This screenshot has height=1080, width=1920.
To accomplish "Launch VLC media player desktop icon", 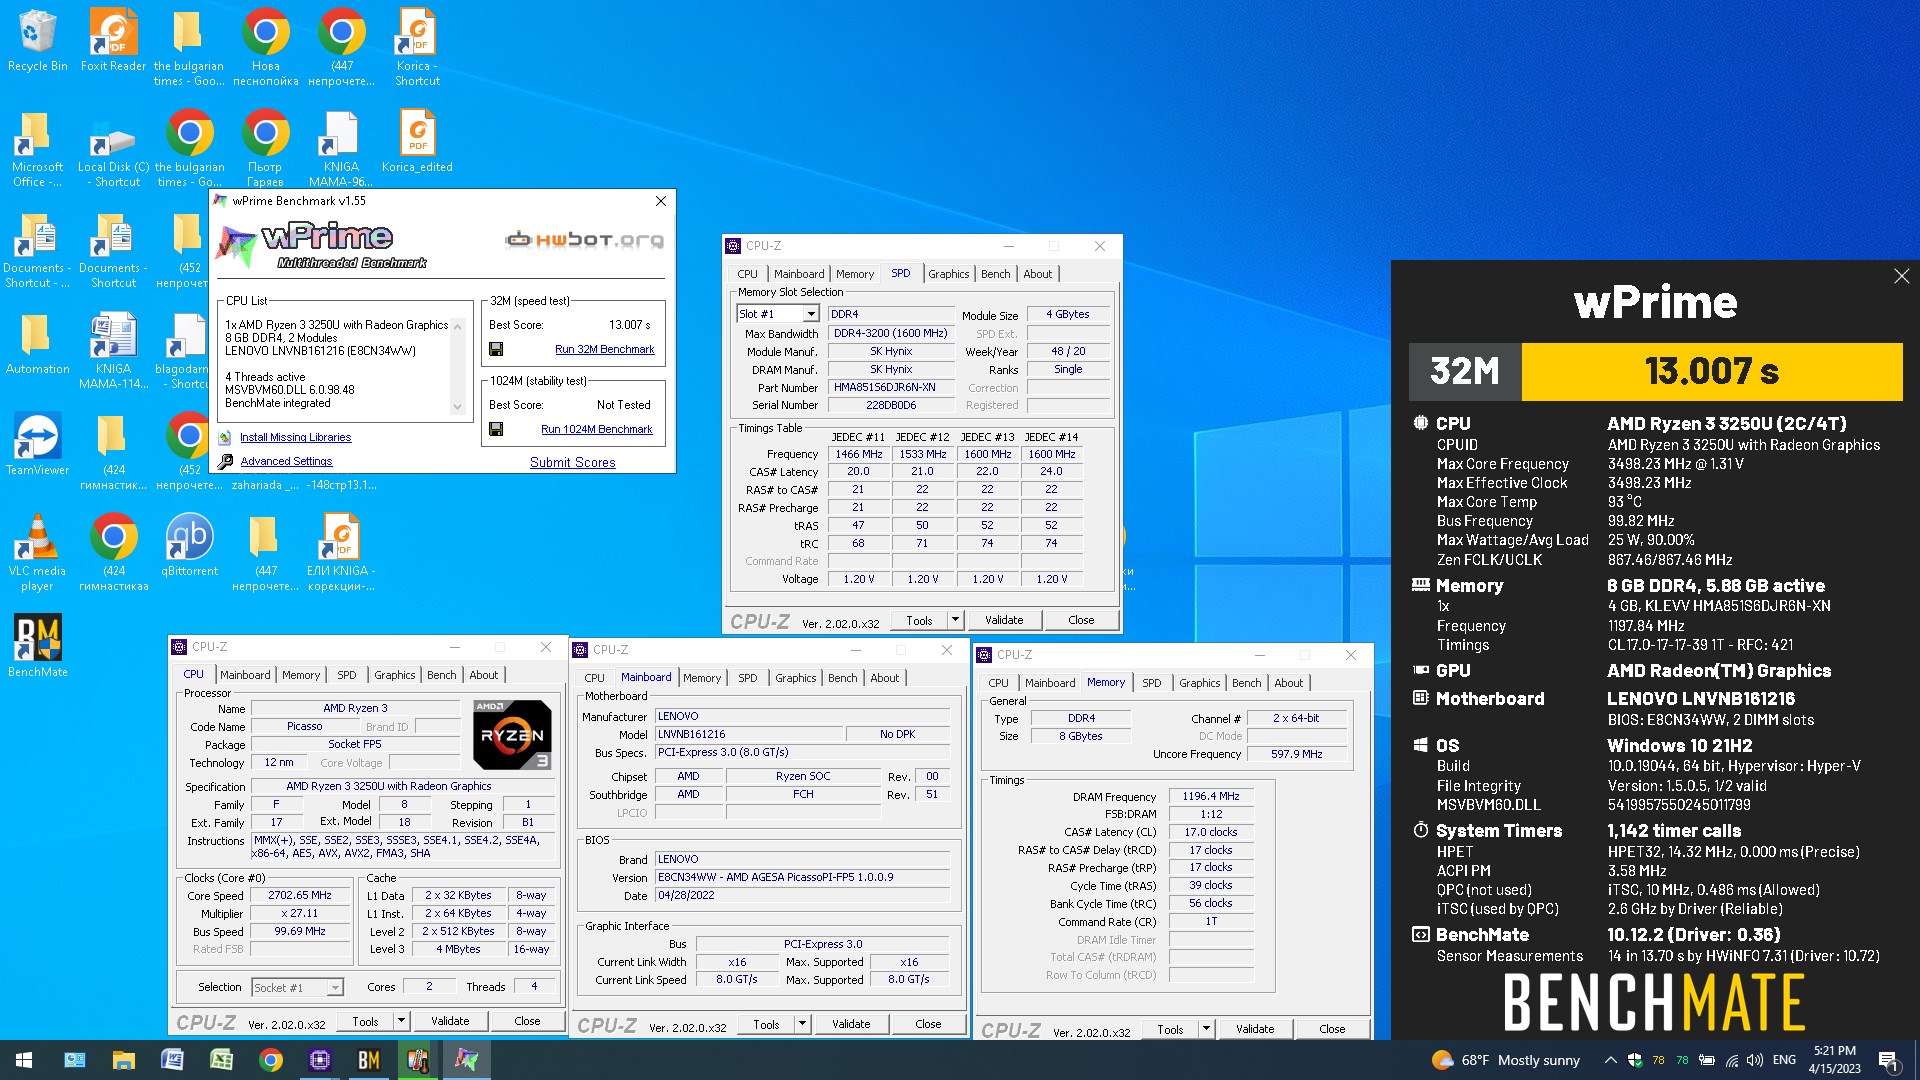I will (37, 552).
